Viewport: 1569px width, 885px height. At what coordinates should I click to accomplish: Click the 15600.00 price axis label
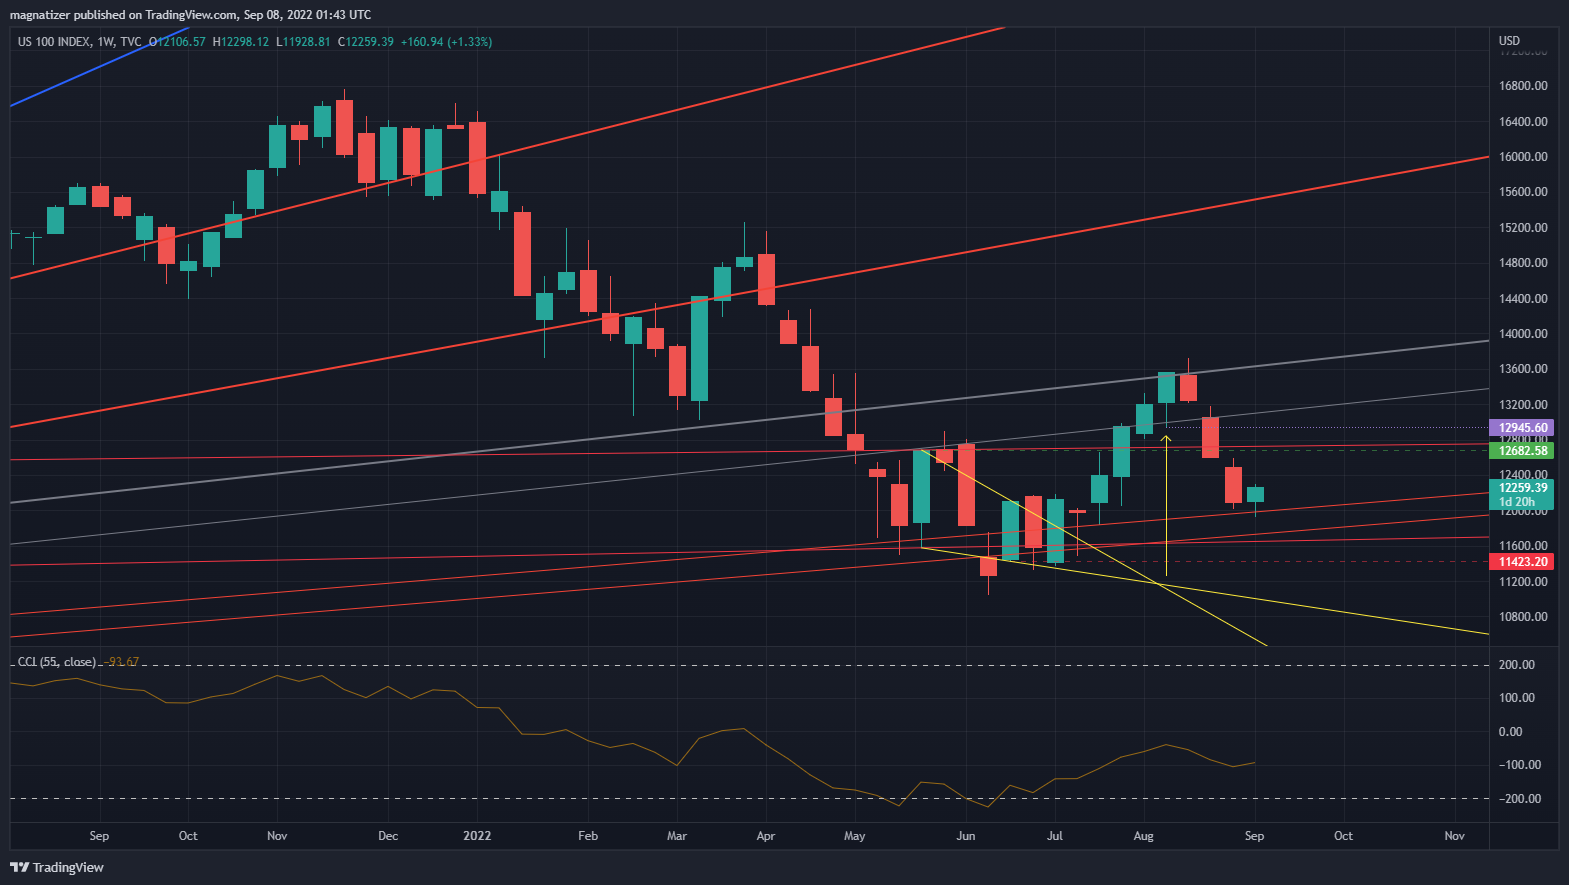coord(1523,192)
